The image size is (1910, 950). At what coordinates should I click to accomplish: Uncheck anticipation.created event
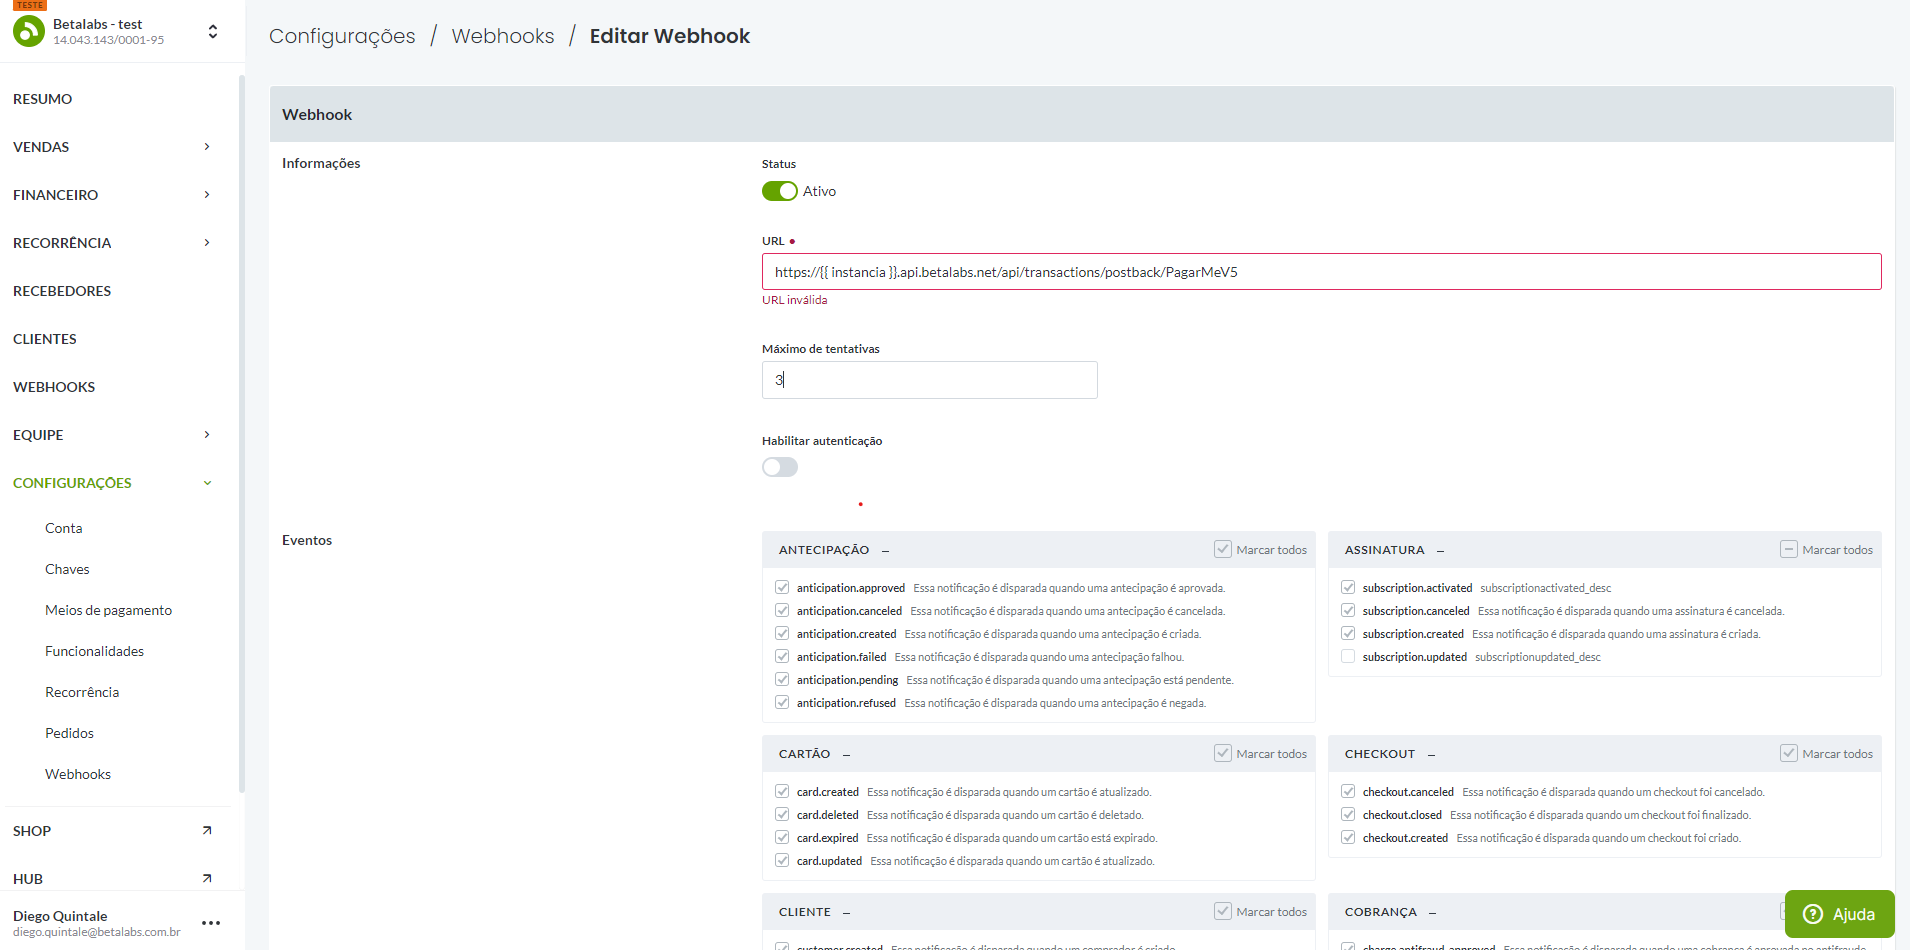pos(782,633)
